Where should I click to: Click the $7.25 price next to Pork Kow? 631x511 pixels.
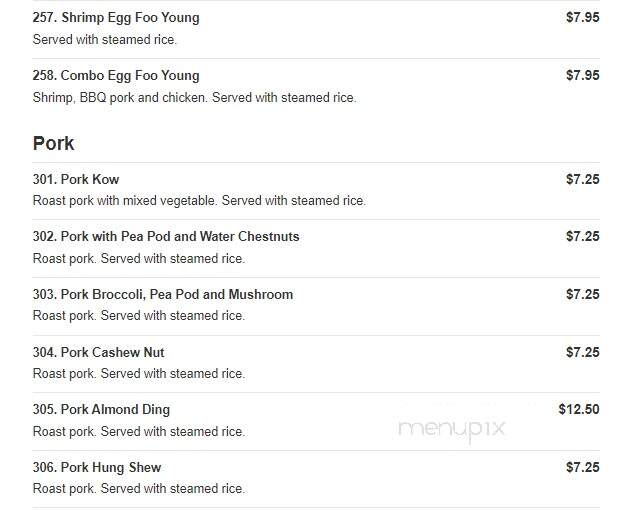click(582, 179)
